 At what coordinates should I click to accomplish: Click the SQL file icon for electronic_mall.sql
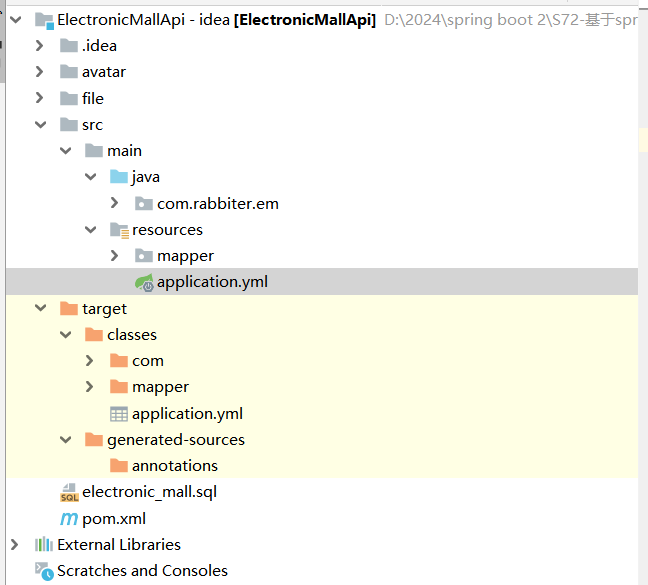coord(69,492)
